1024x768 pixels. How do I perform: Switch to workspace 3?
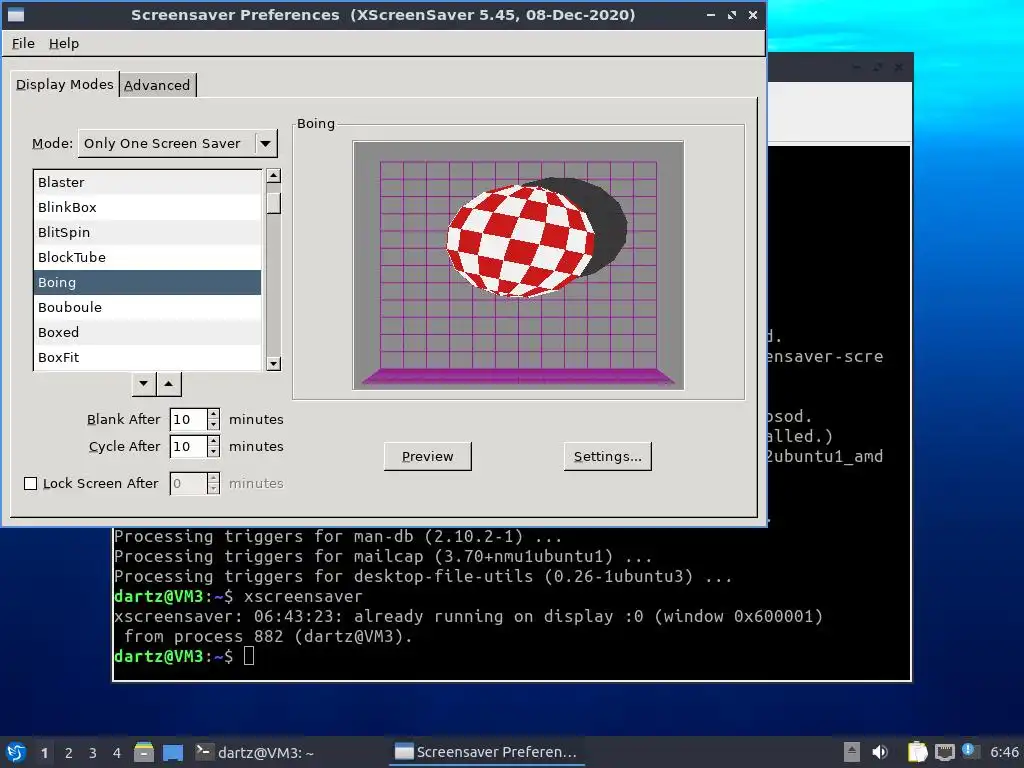(x=93, y=753)
